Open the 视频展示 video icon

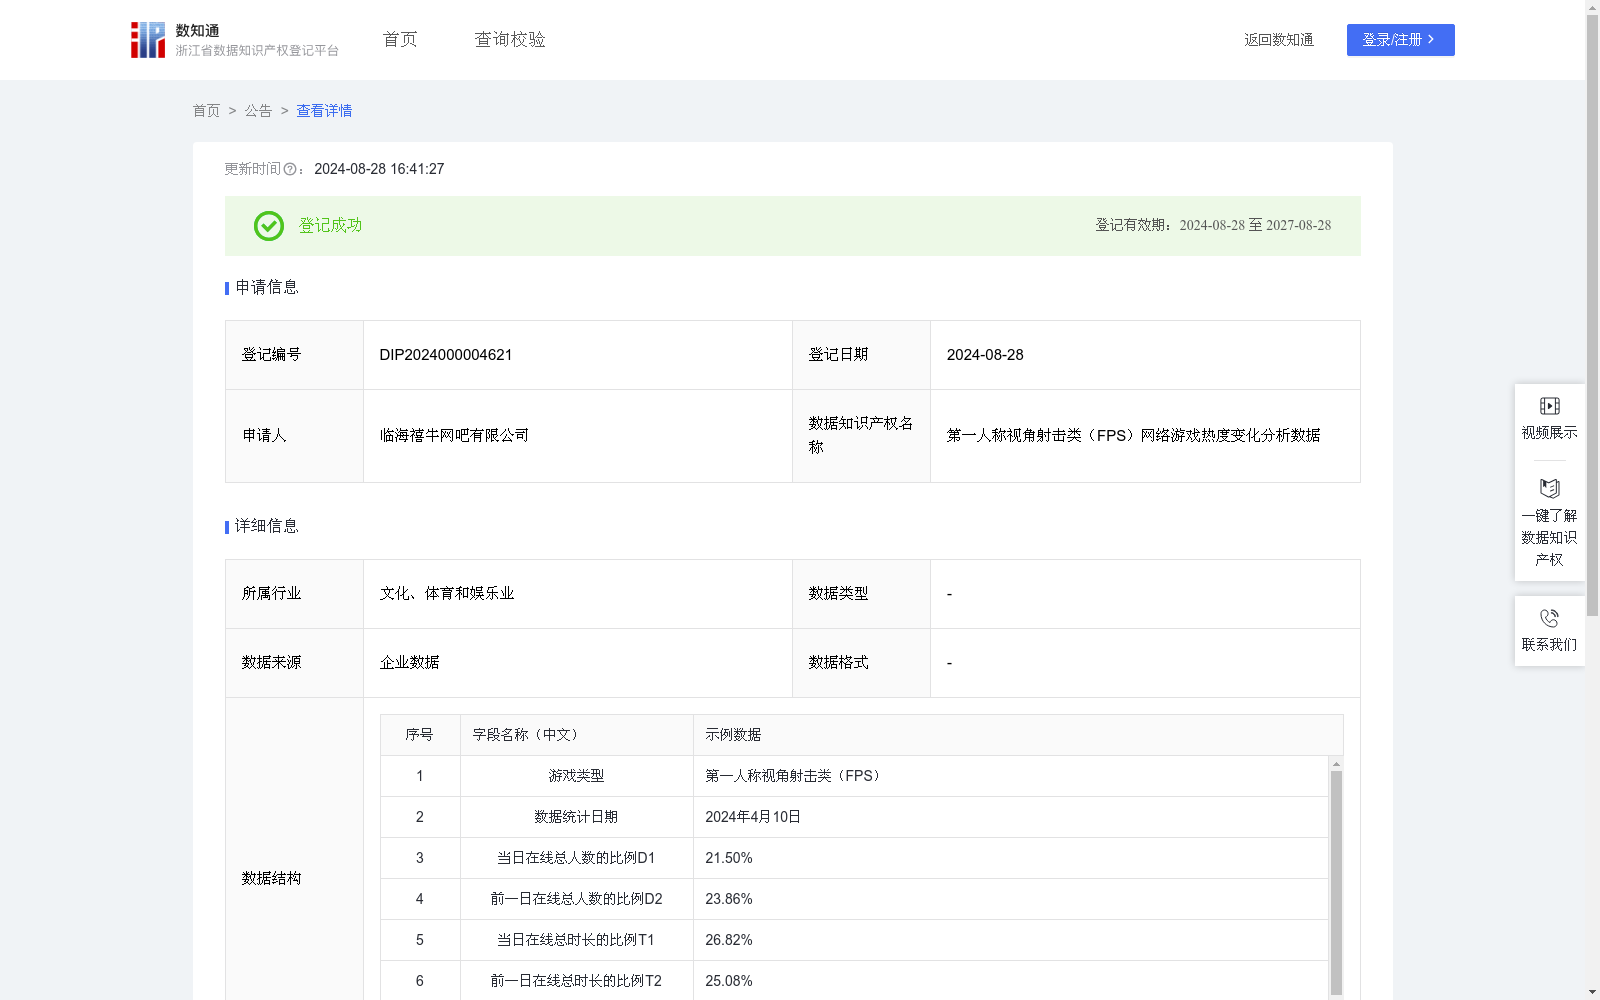coord(1549,406)
